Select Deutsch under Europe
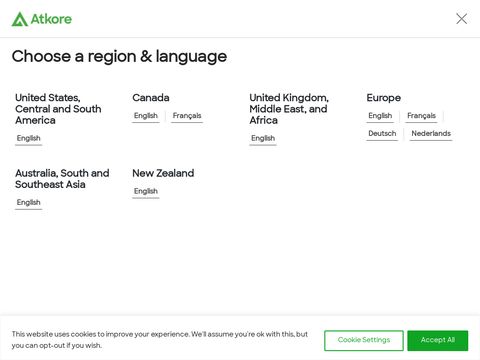 (382, 133)
